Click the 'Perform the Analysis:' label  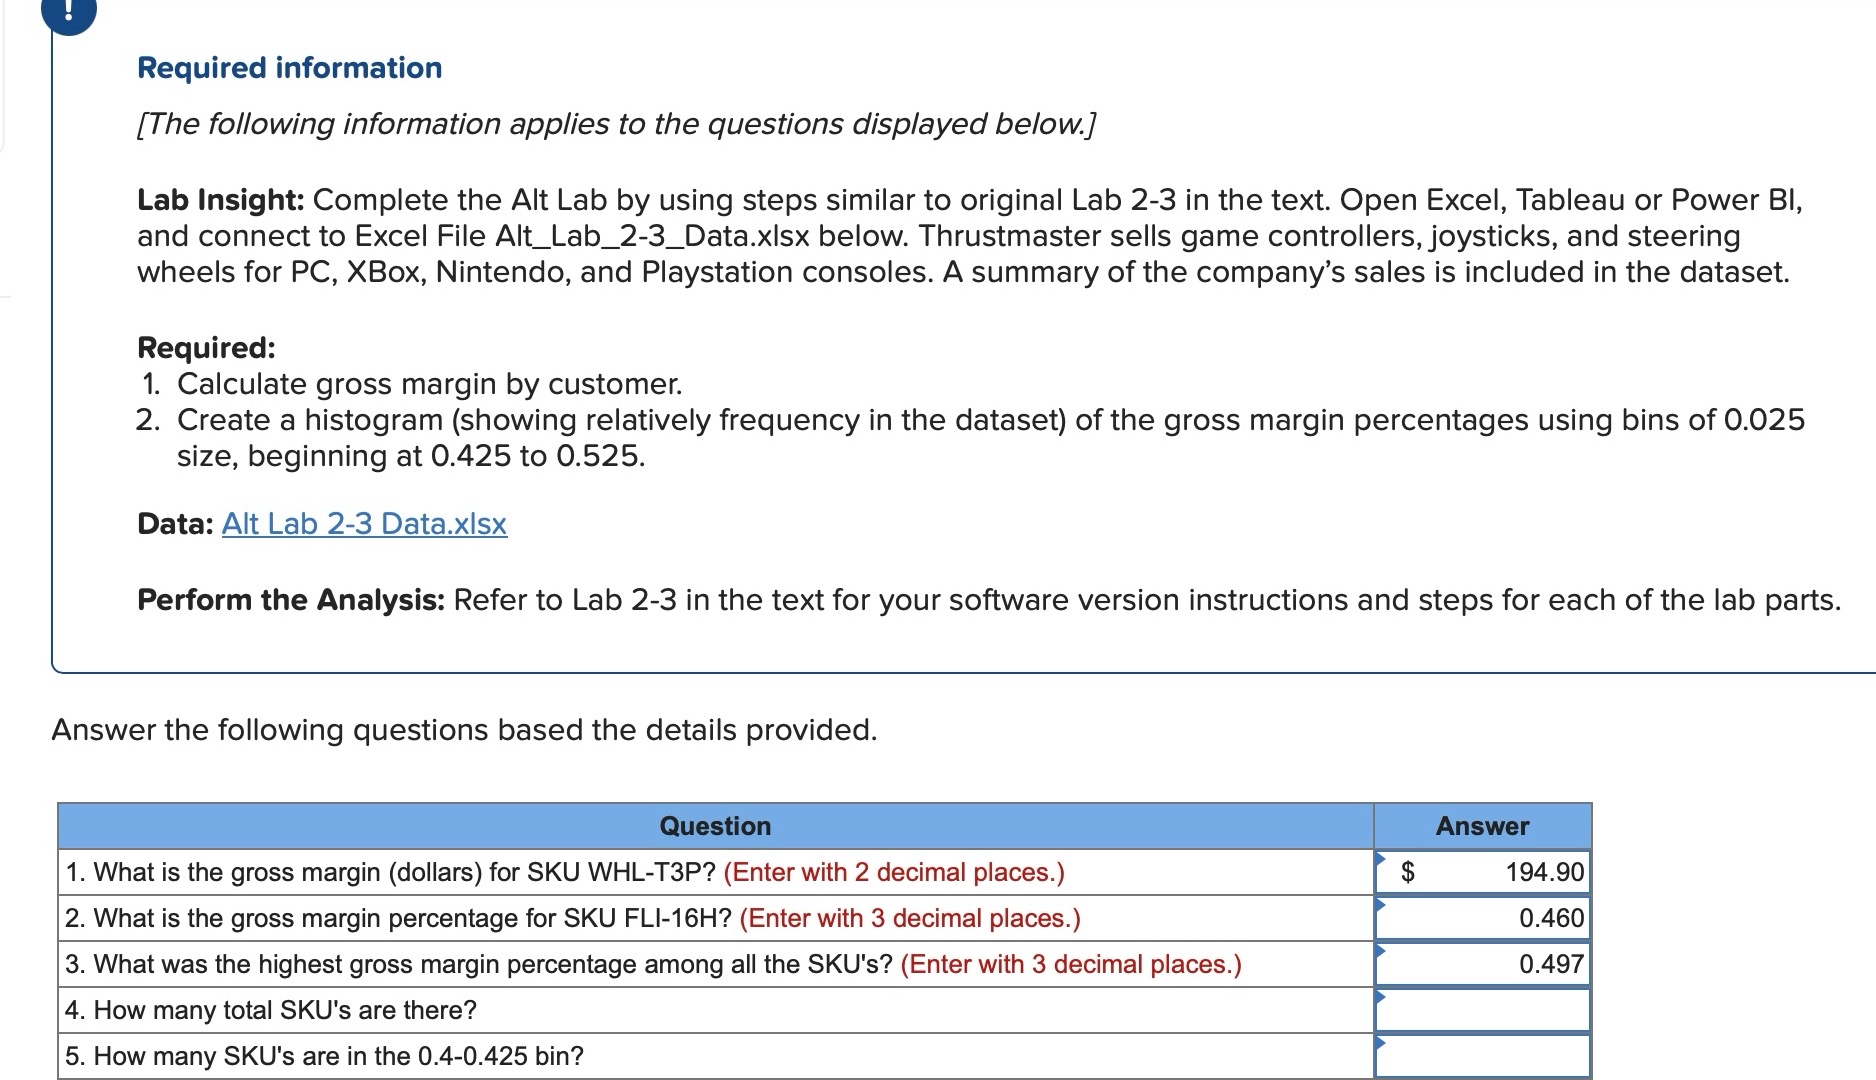[291, 600]
